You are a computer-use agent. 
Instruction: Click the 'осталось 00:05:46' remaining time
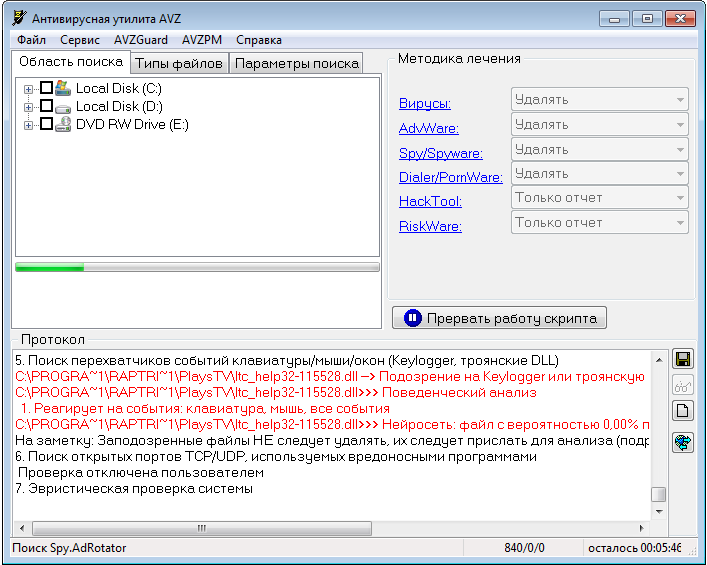point(635,548)
